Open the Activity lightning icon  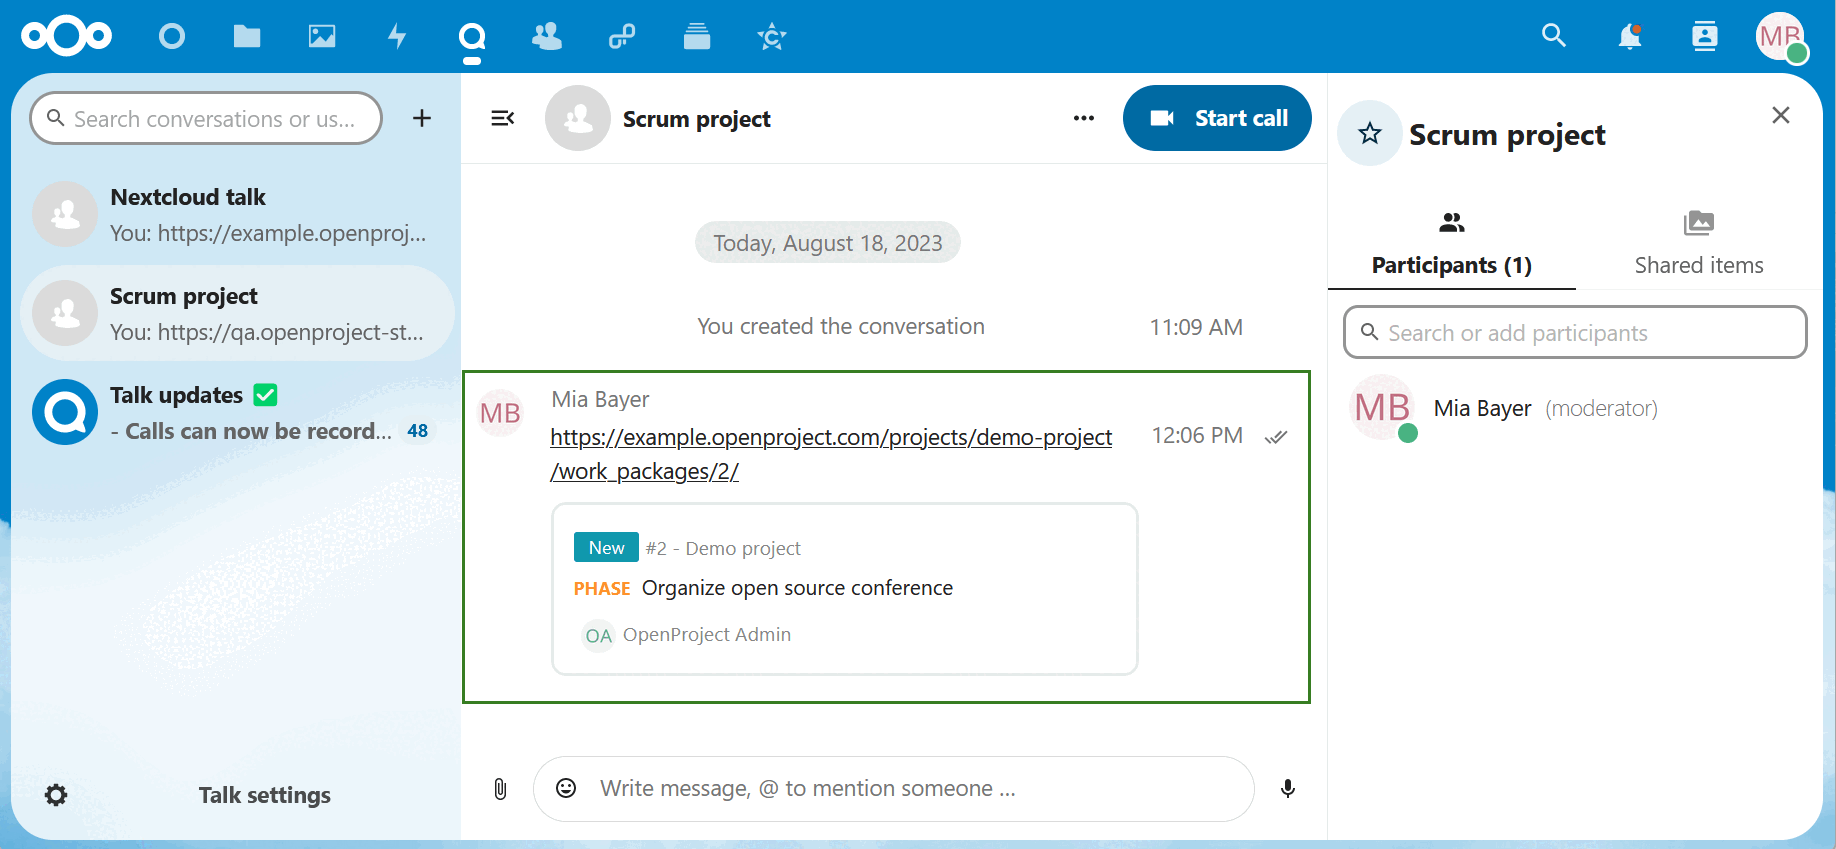click(397, 37)
